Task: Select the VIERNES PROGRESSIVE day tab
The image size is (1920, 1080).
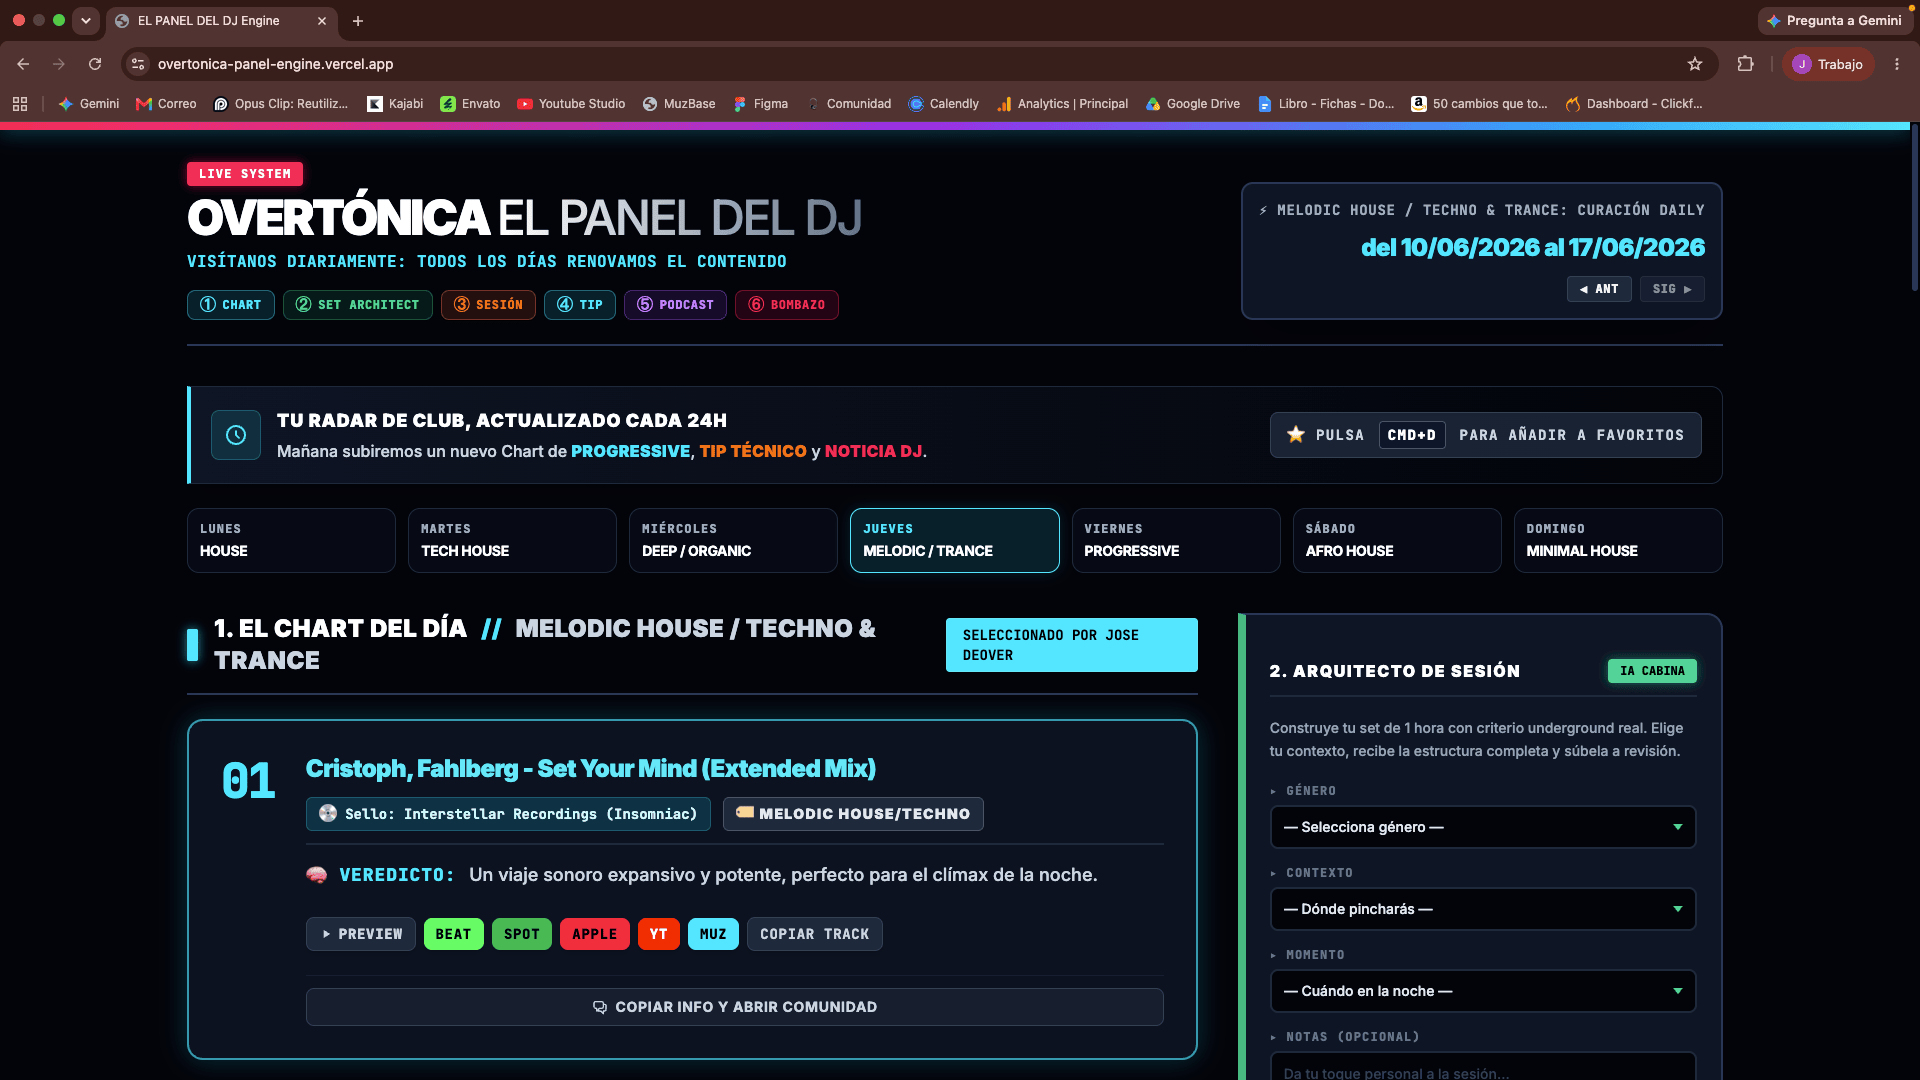Action: coord(1176,540)
